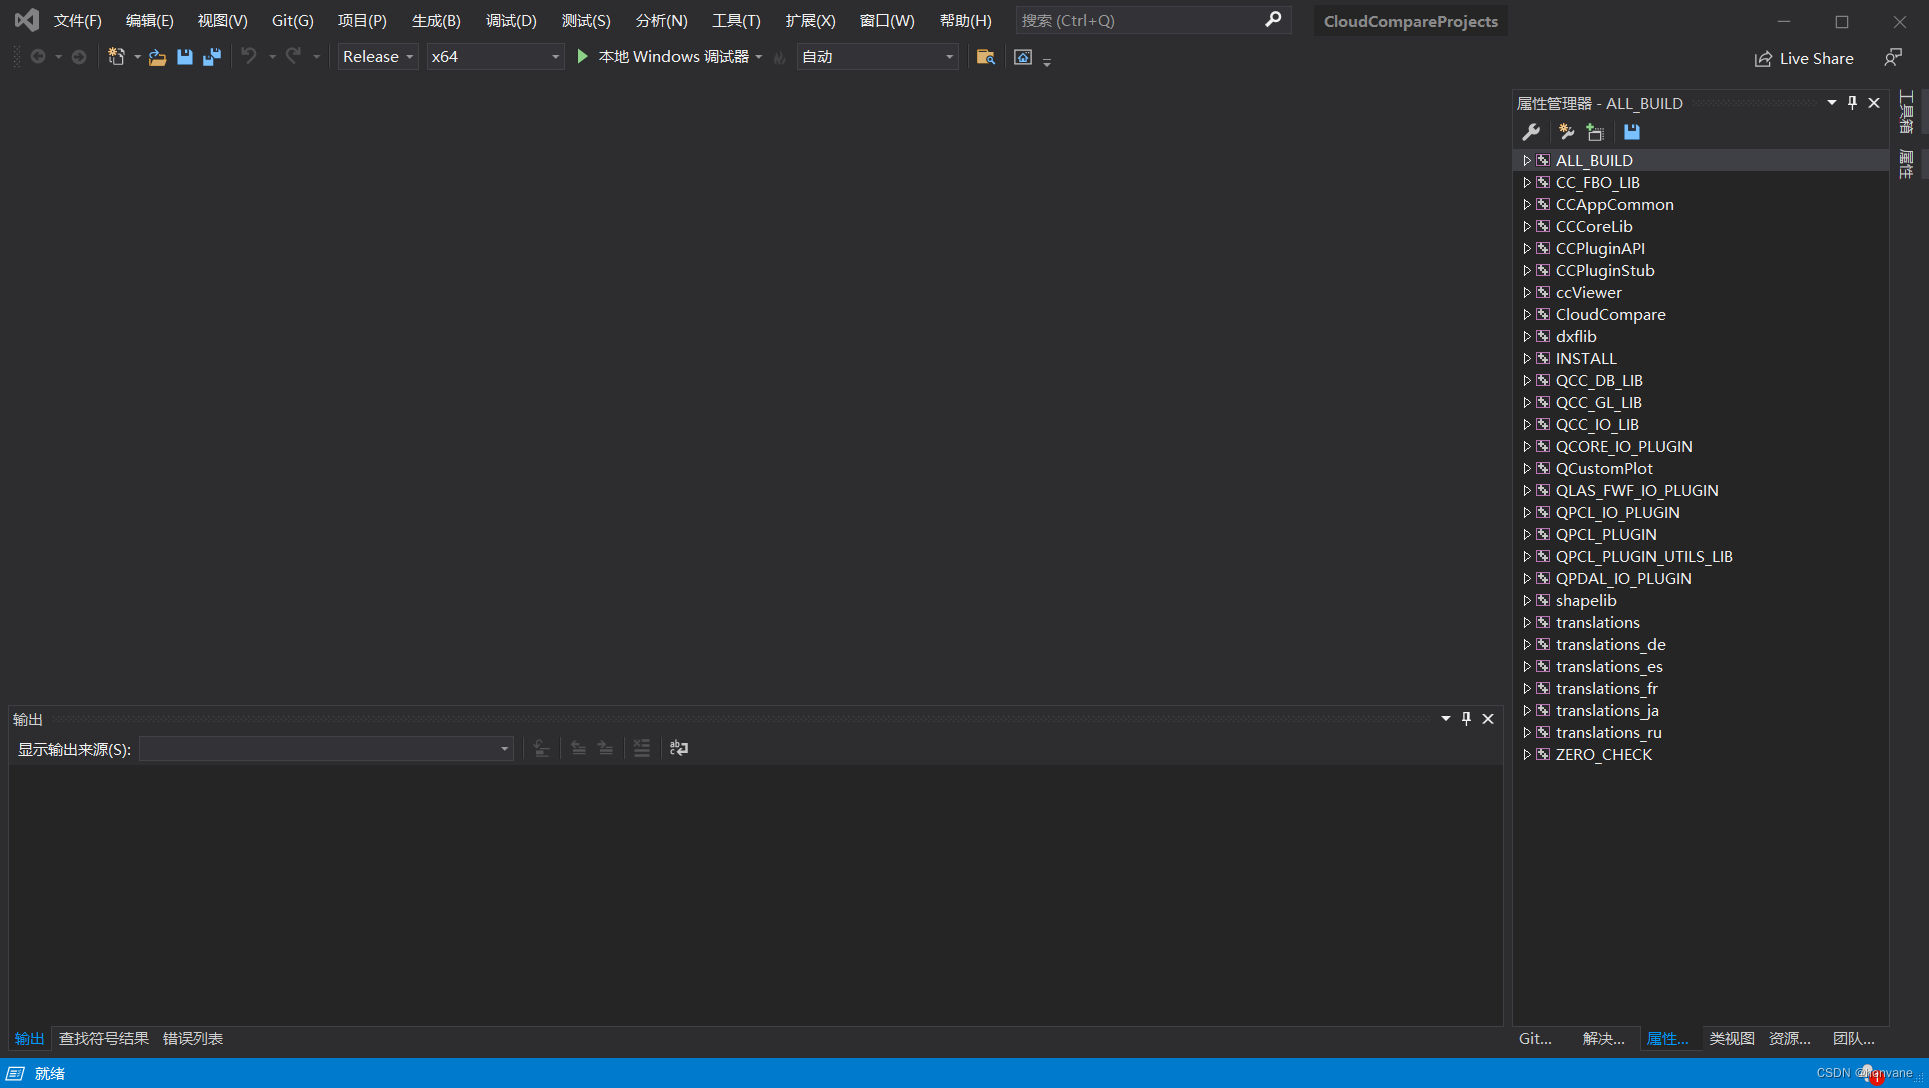Click inside the 搜索 search box
This screenshot has height=1088, width=1929.
(1120, 20)
